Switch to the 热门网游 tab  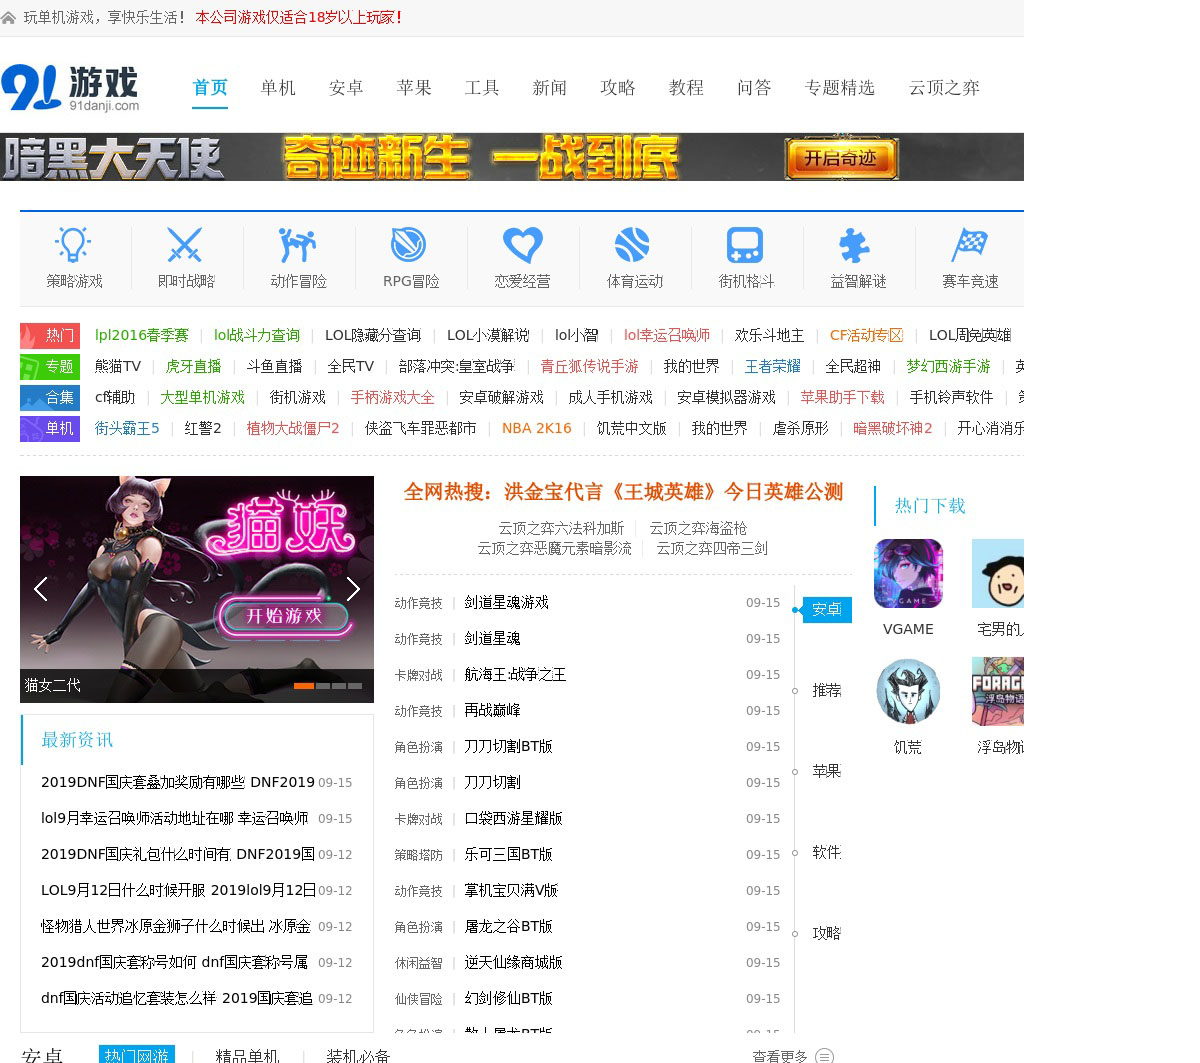click(x=137, y=1055)
